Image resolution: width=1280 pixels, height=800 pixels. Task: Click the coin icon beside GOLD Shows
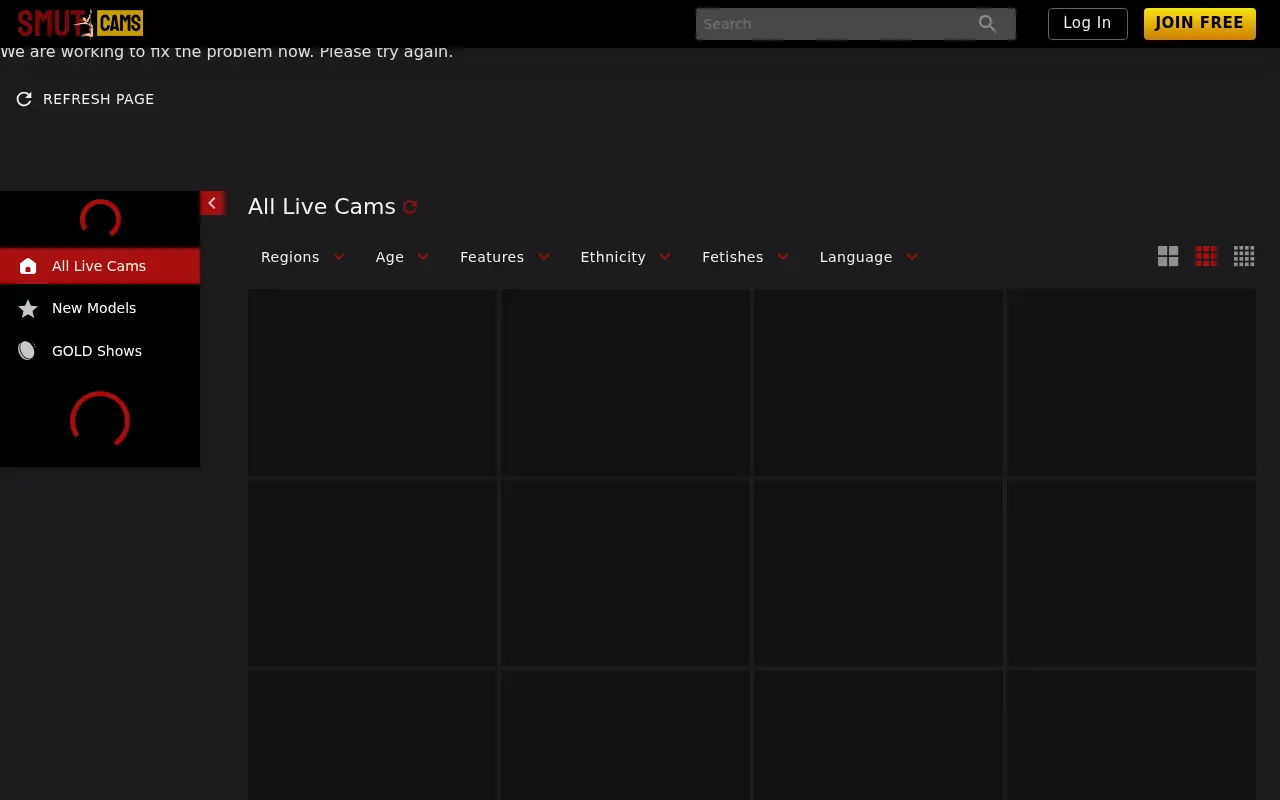28,351
